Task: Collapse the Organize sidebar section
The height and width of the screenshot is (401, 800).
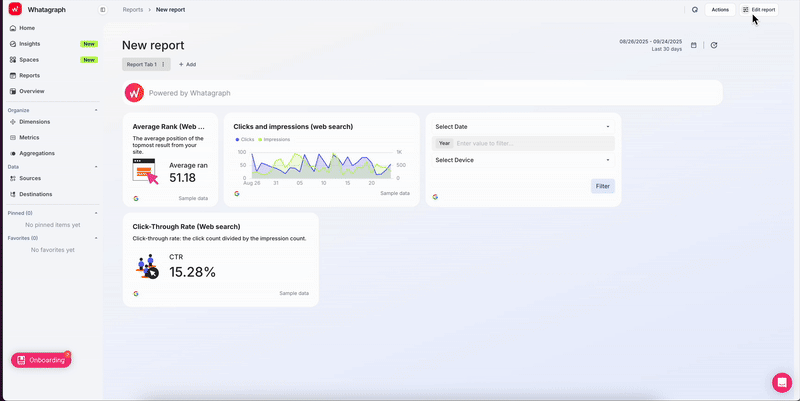Action: click(96, 110)
